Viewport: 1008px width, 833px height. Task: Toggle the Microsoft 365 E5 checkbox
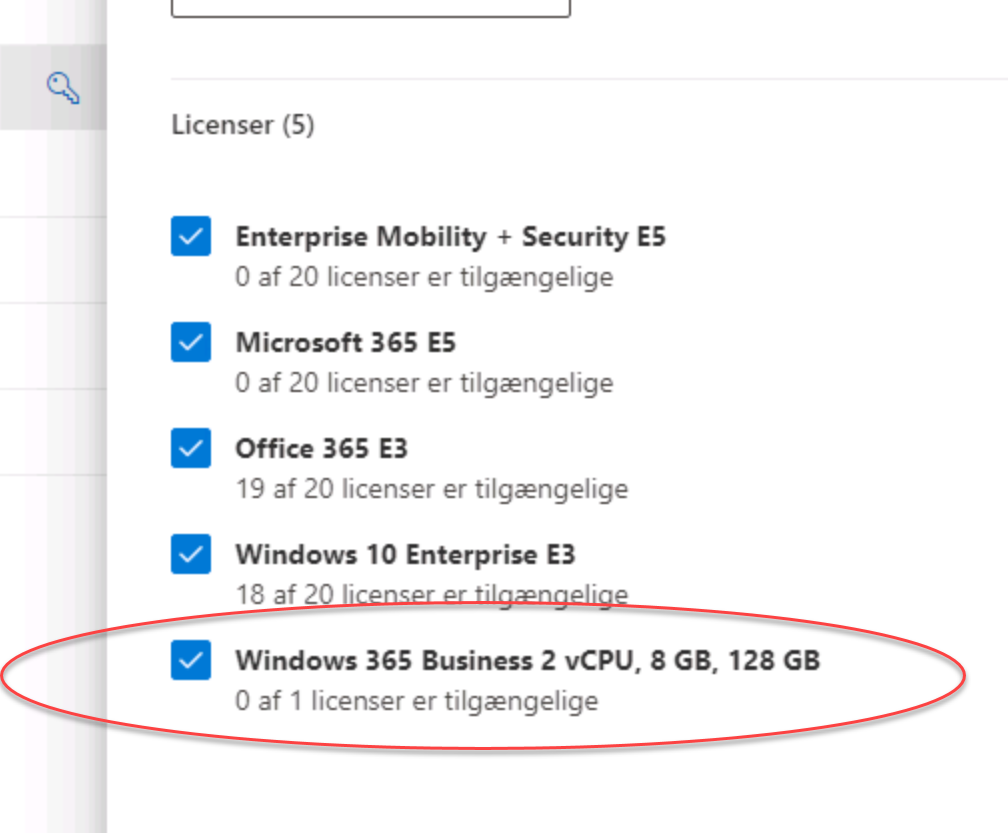coord(191,342)
